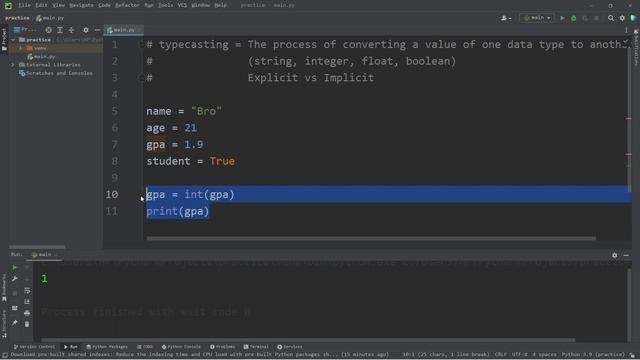Open the Refactor menu
Screen dimensions: 640x360
coord(127,5)
